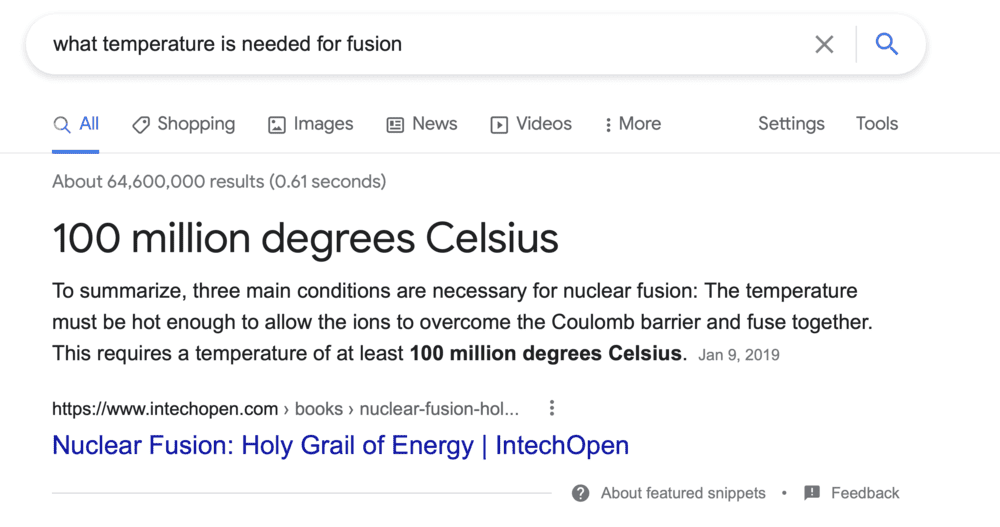1000x527 pixels.
Task: Click the Videos play icon
Action: (499, 125)
